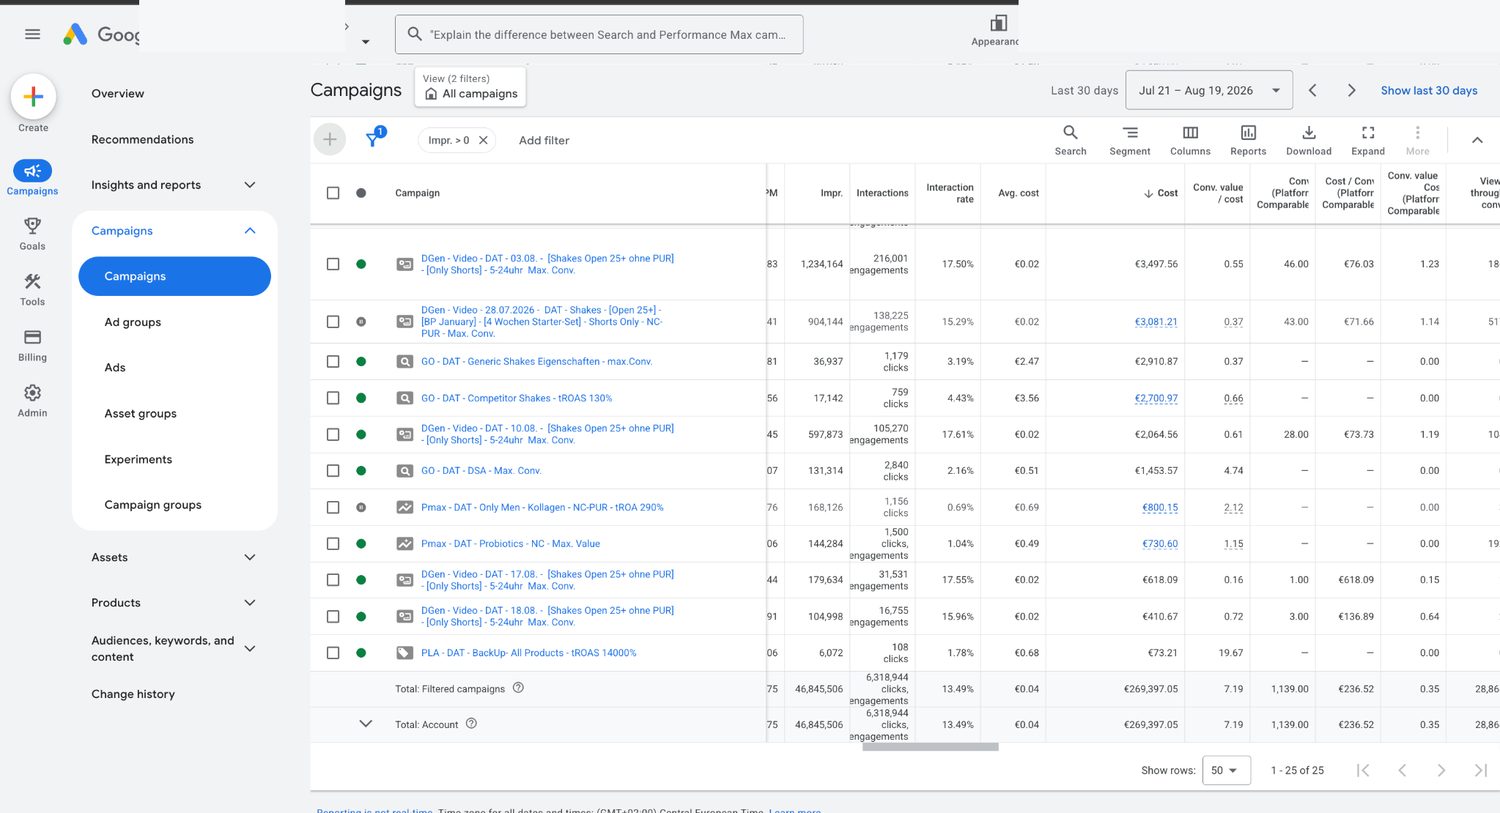
Task: Open the Appearance settings
Action: click(997, 30)
